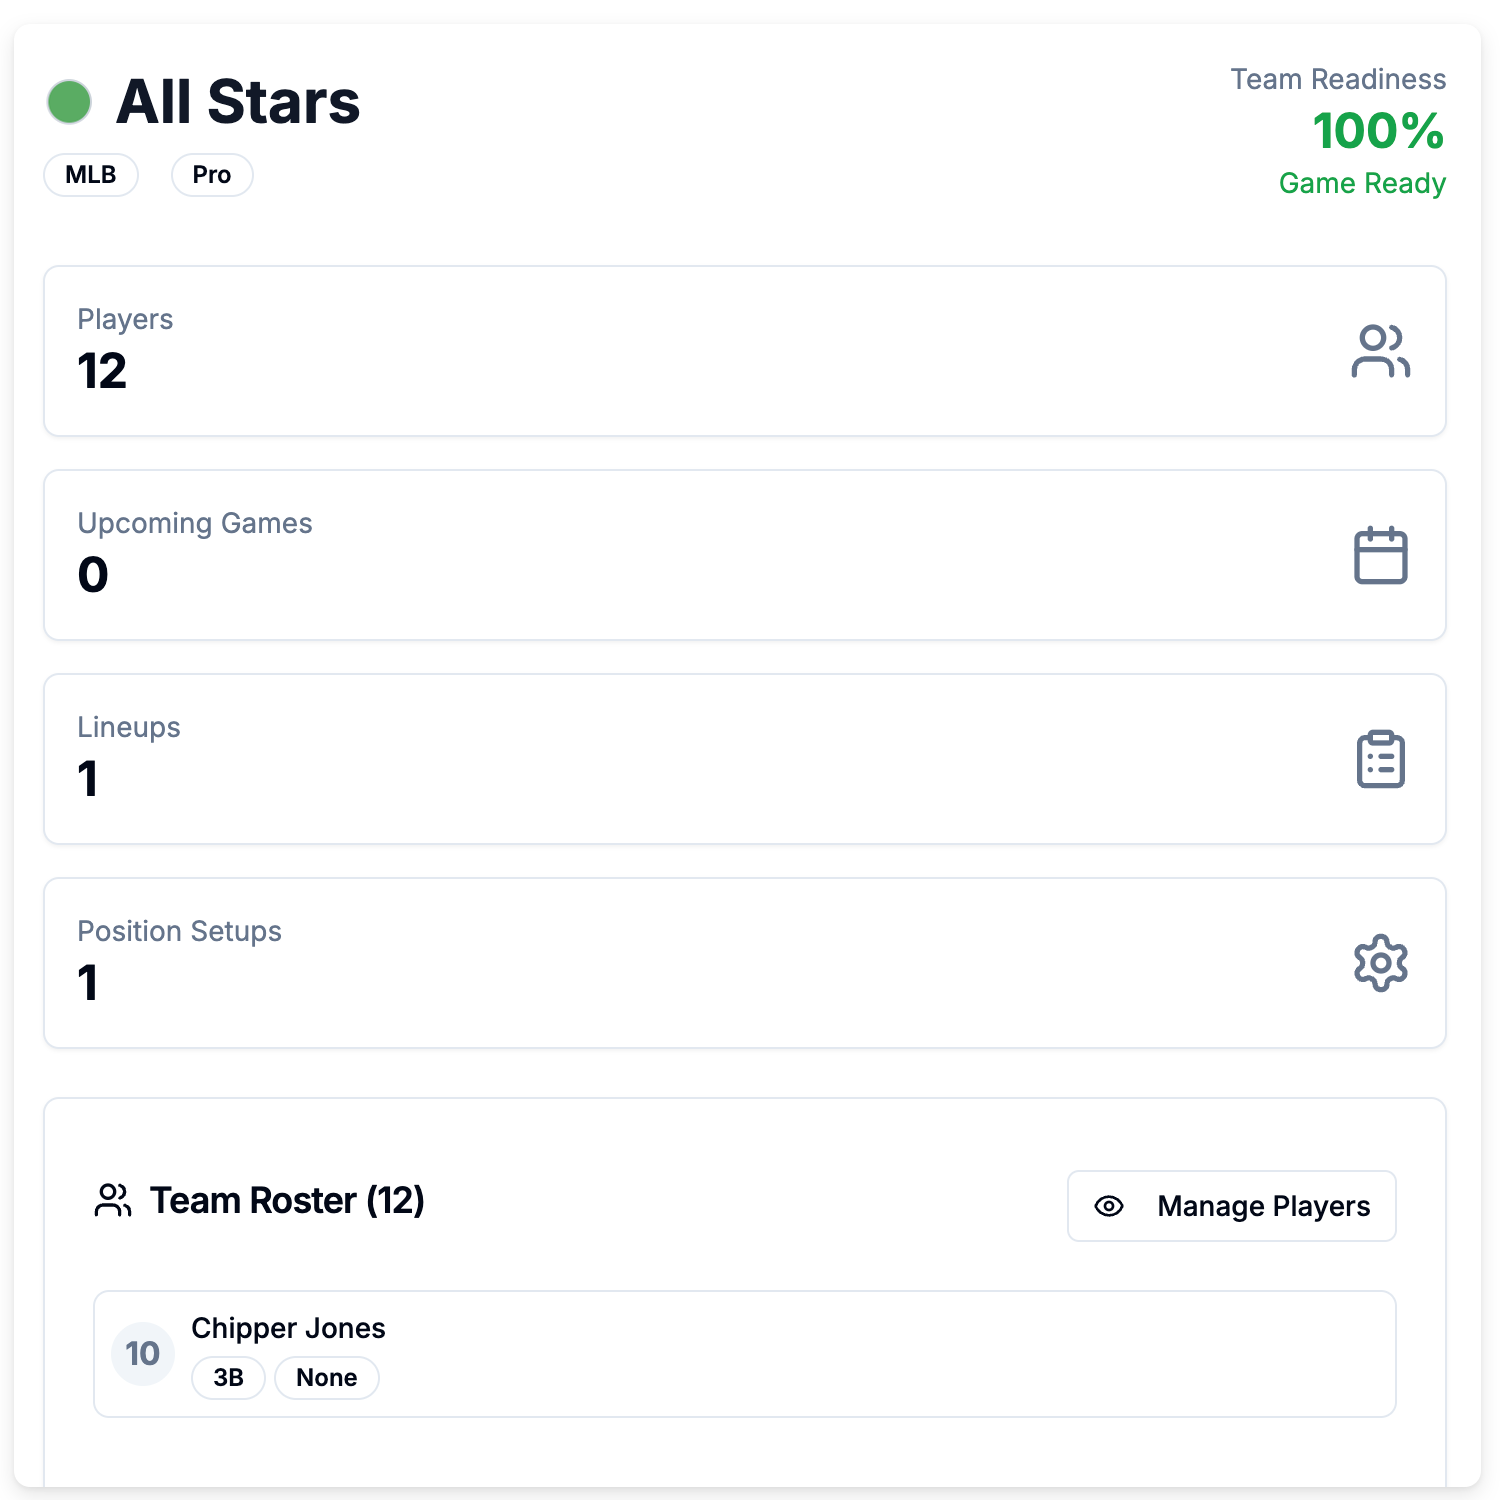Image resolution: width=1500 pixels, height=1500 pixels.
Task: Click the roster people icon beside Team Roster
Action: [x=113, y=1200]
